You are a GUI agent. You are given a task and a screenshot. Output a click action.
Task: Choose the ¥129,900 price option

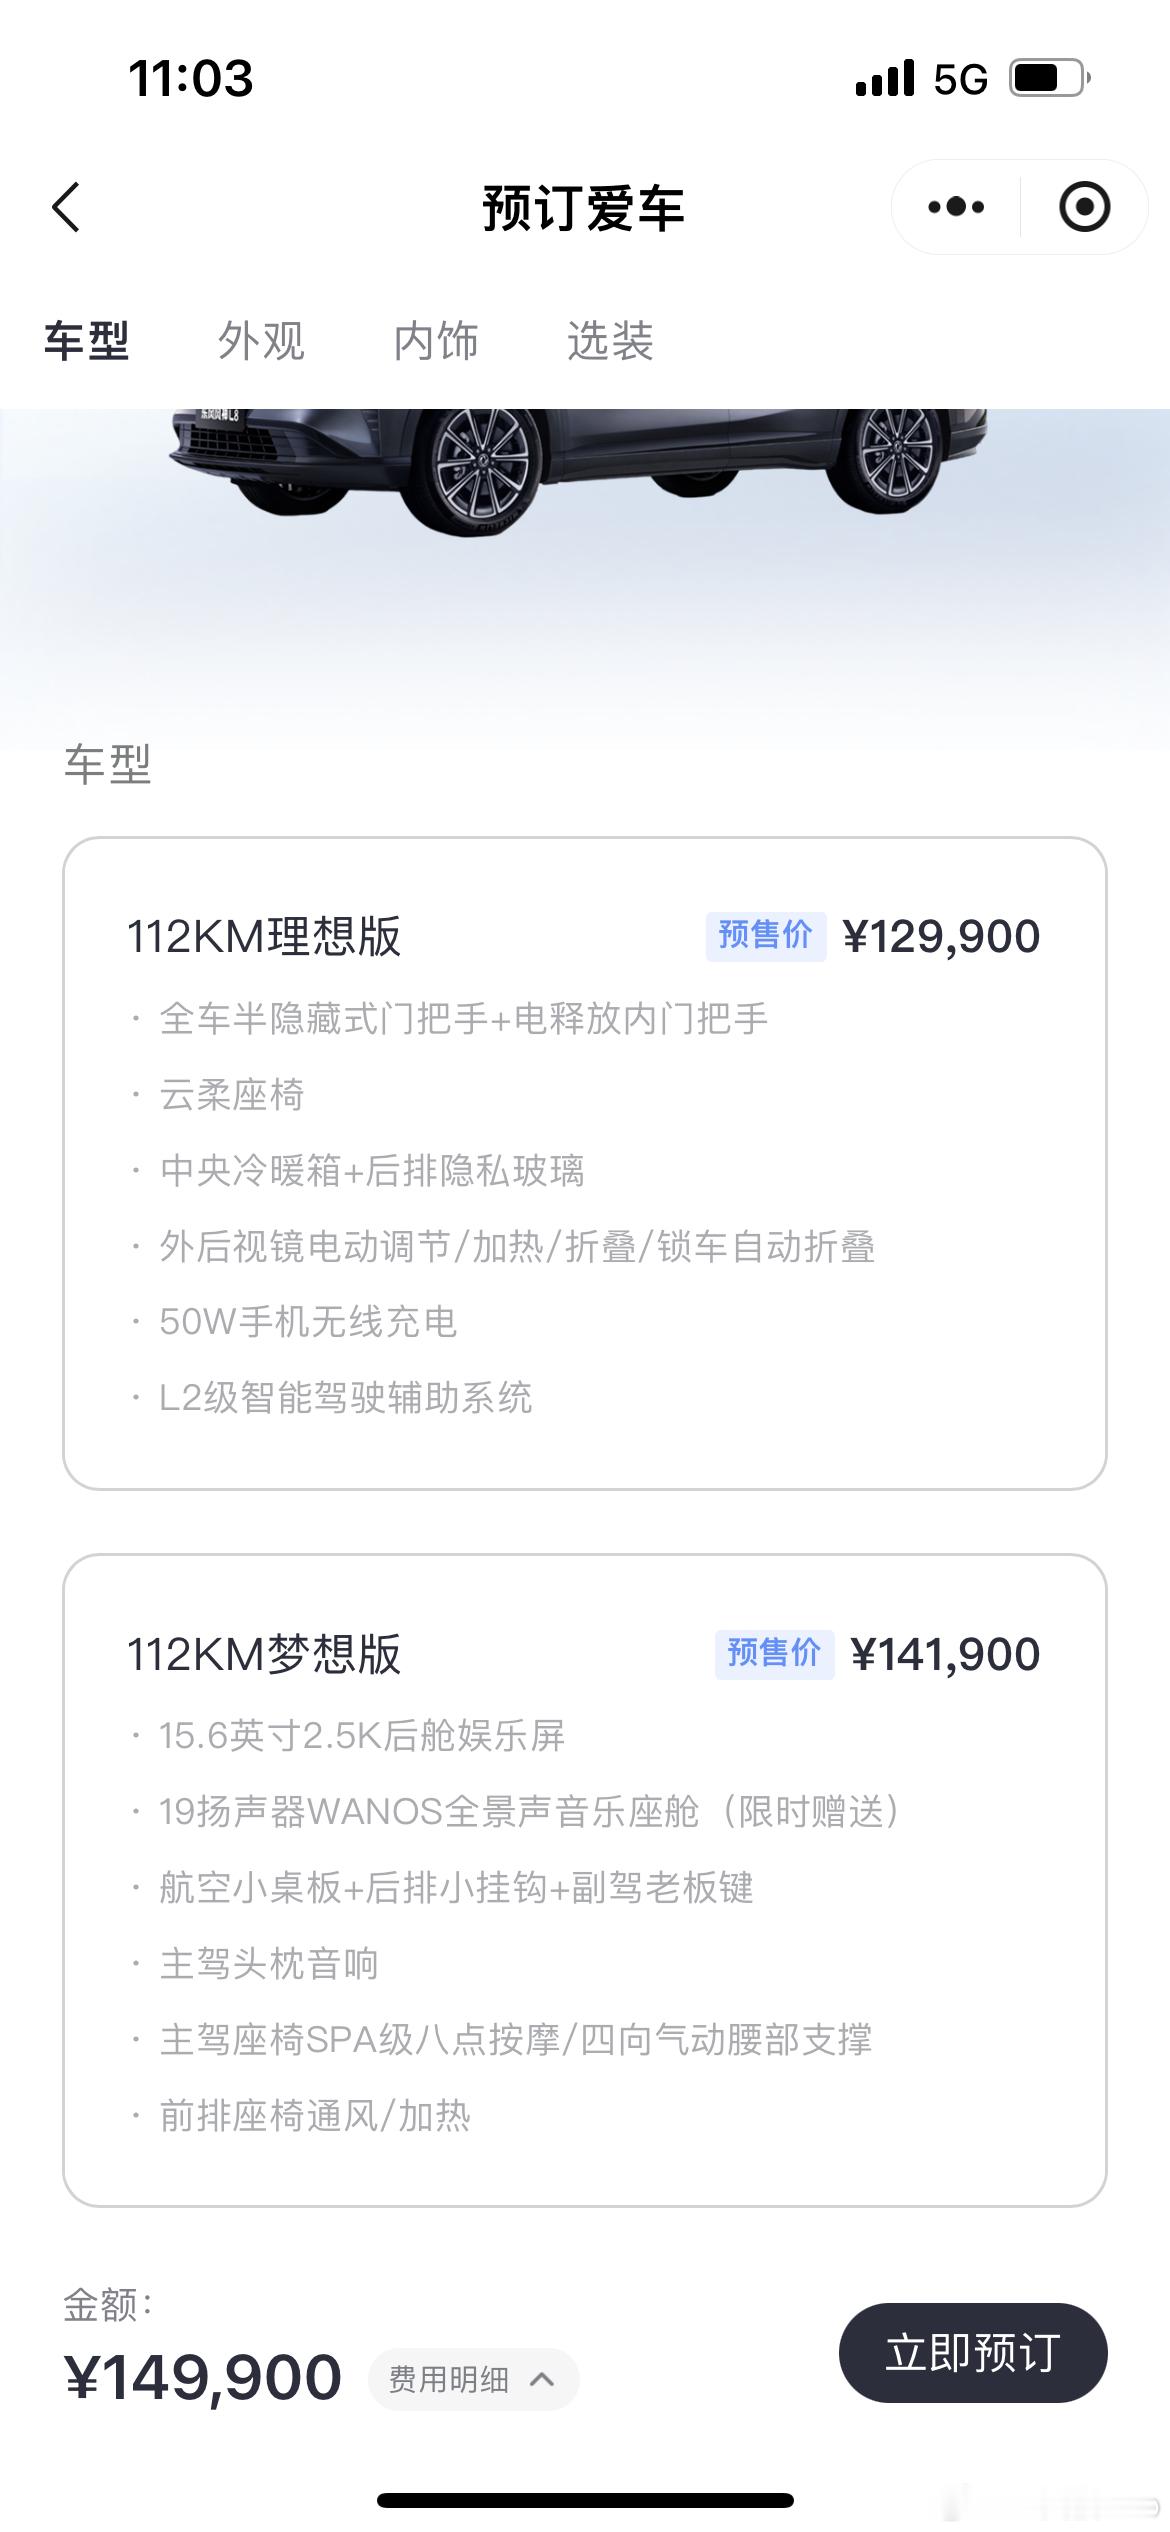point(942,937)
